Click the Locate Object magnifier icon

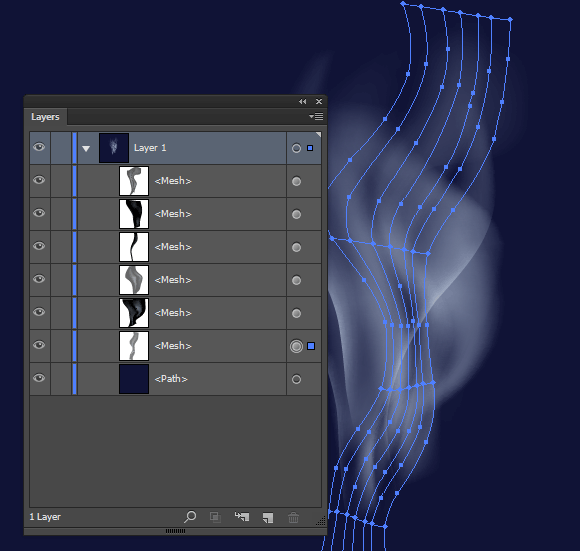click(x=190, y=517)
